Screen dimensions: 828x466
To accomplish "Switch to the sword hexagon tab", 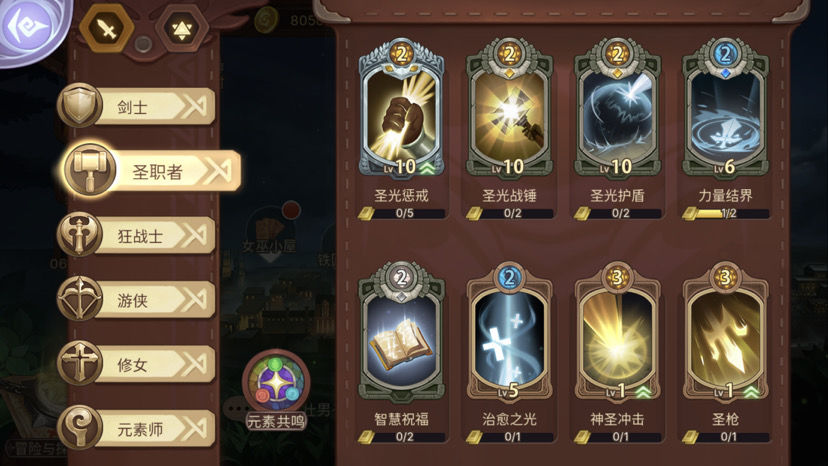I will 108,28.
